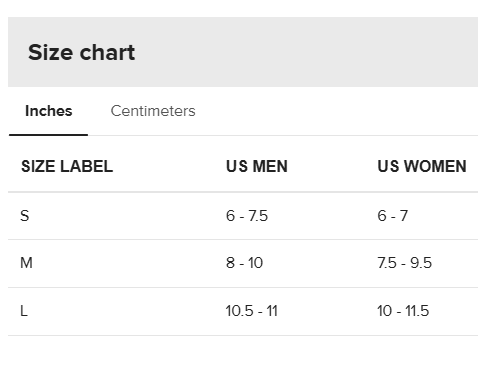Select the S size label cell
This screenshot has height=376, width=478.
pyautogui.click(x=25, y=216)
